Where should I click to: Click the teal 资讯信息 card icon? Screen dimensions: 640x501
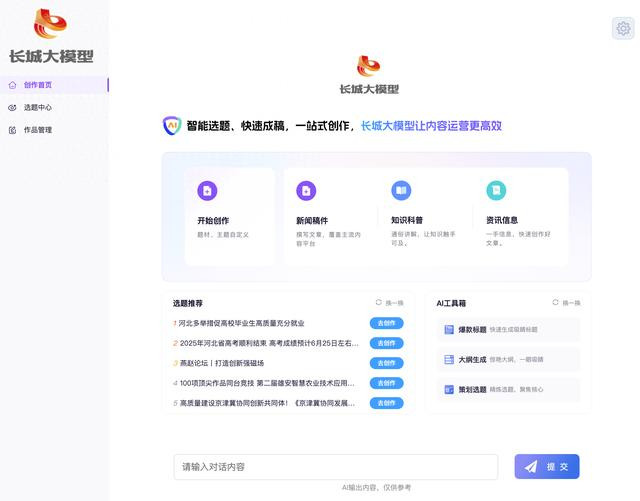496,190
